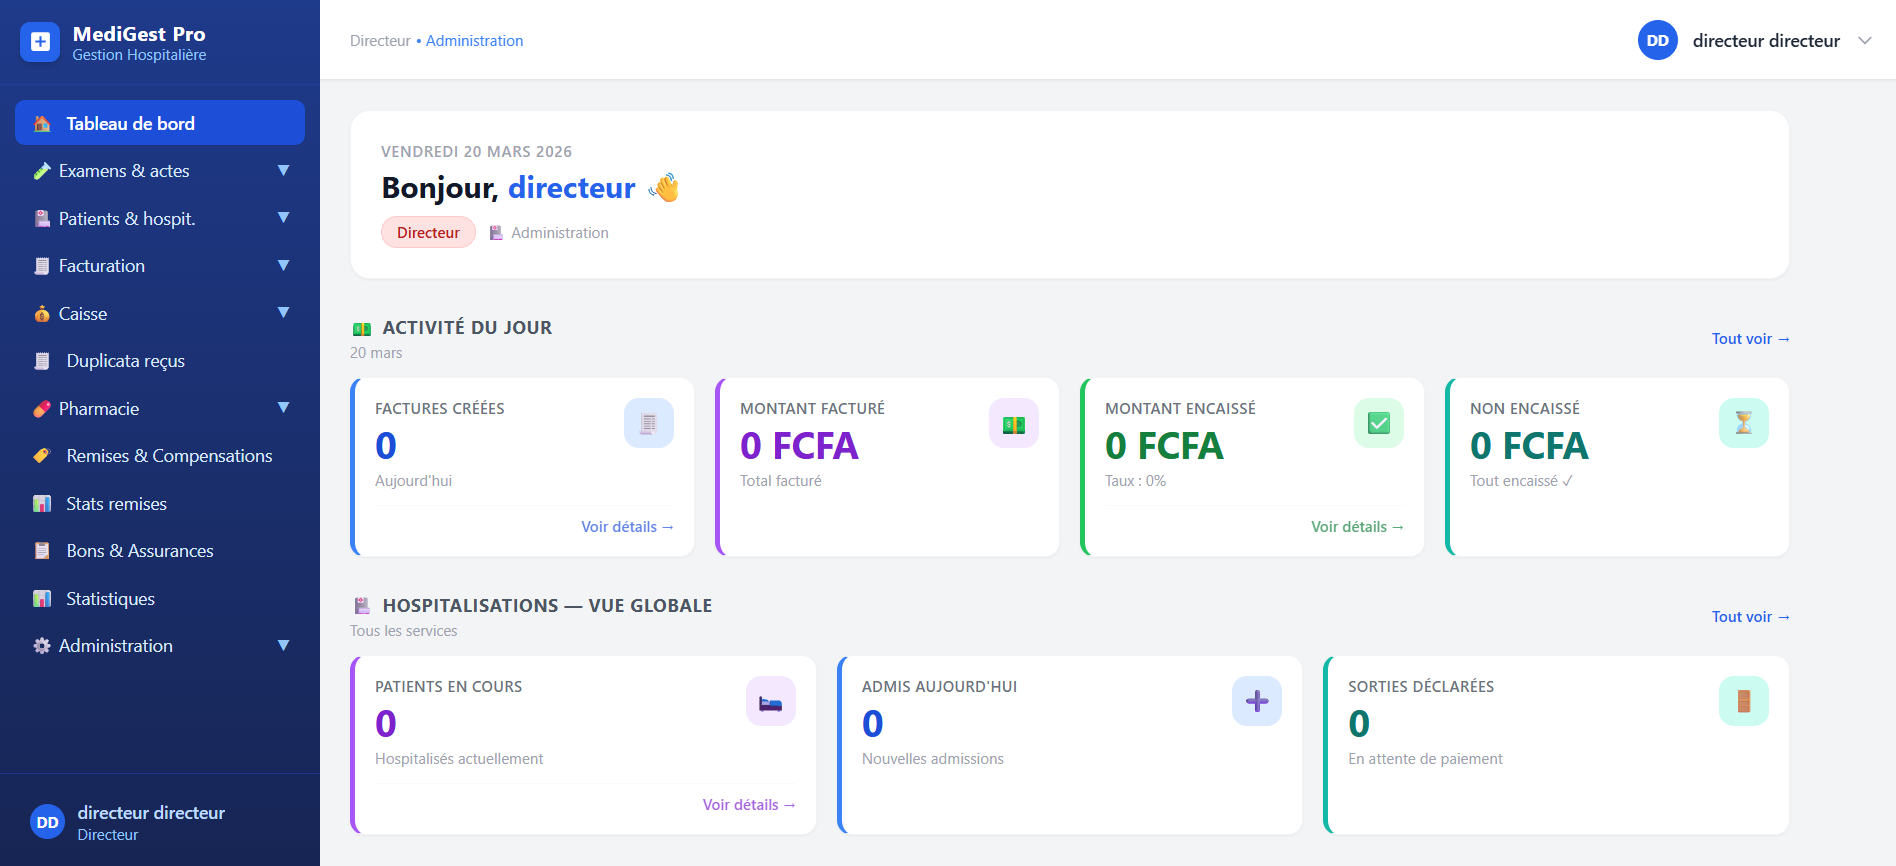
Task: Open Duplicata reçus from the sidebar
Action: click(125, 361)
